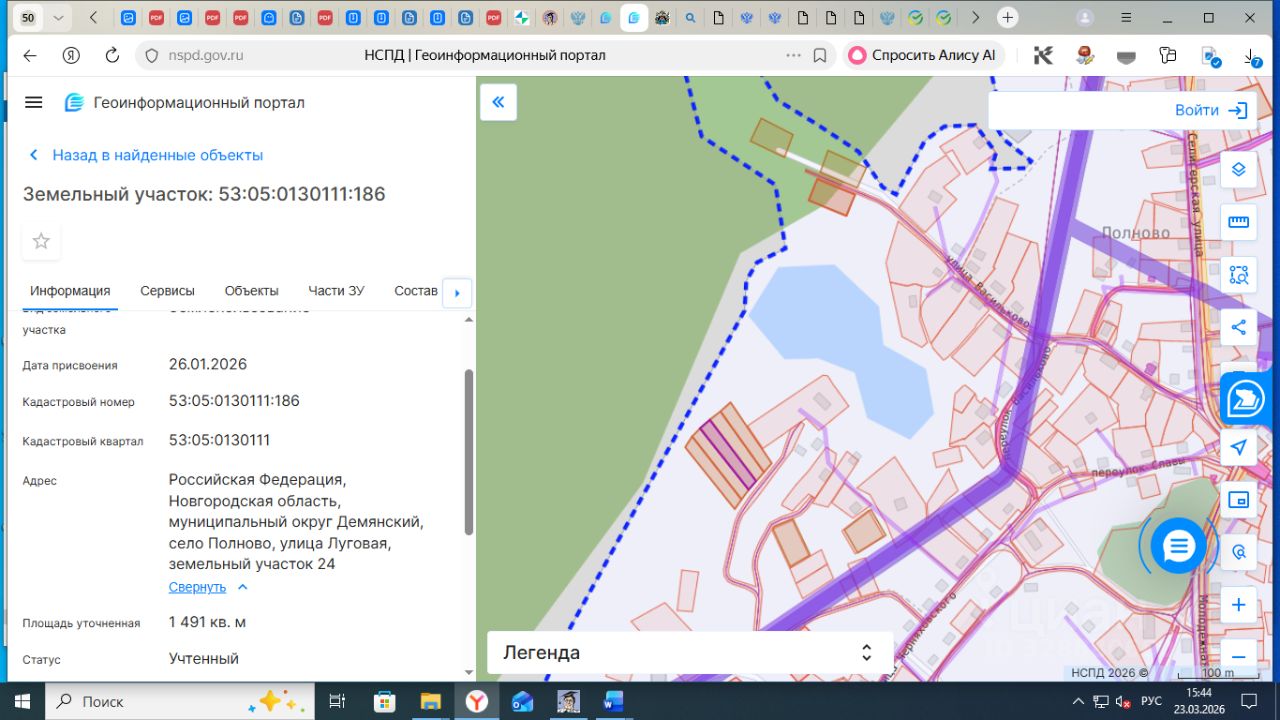Activate the area search selection tool

pyautogui.click(x=1238, y=274)
